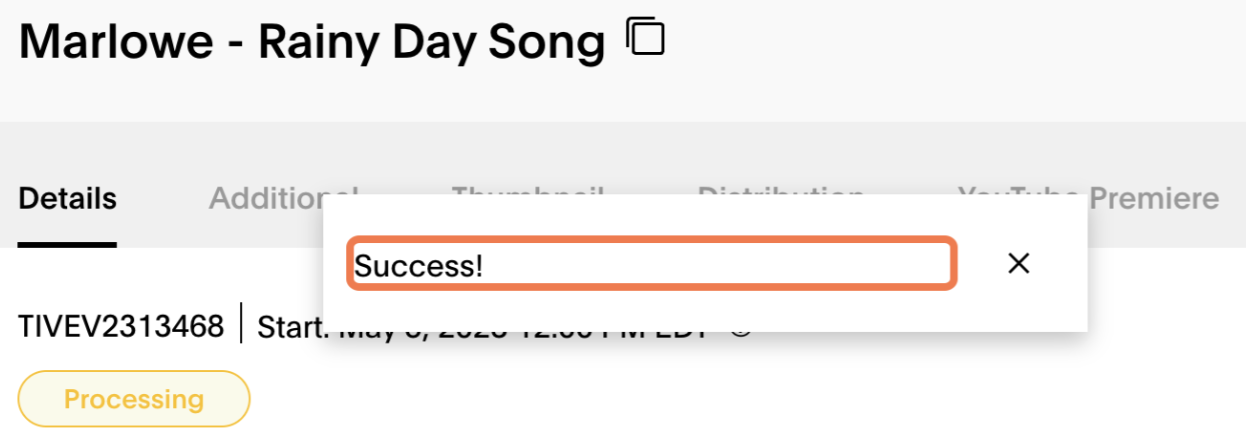The width and height of the screenshot is (1246, 436).
Task: Click Rainy Day Song in the title
Action: pyautogui.click(x=432, y=44)
